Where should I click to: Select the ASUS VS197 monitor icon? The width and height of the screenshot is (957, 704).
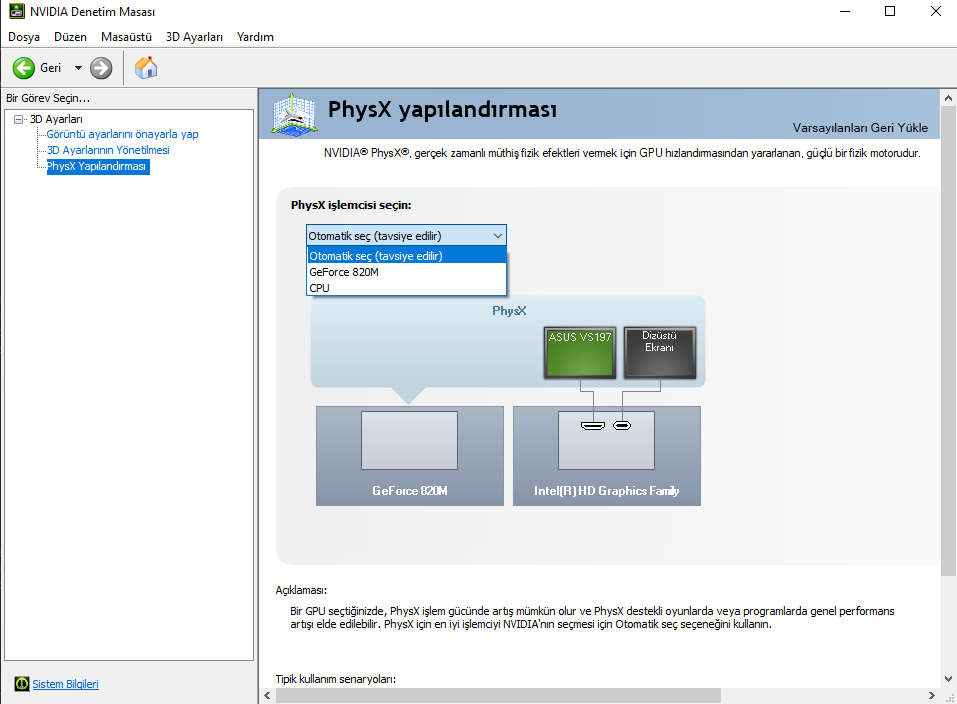[x=579, y=353]
